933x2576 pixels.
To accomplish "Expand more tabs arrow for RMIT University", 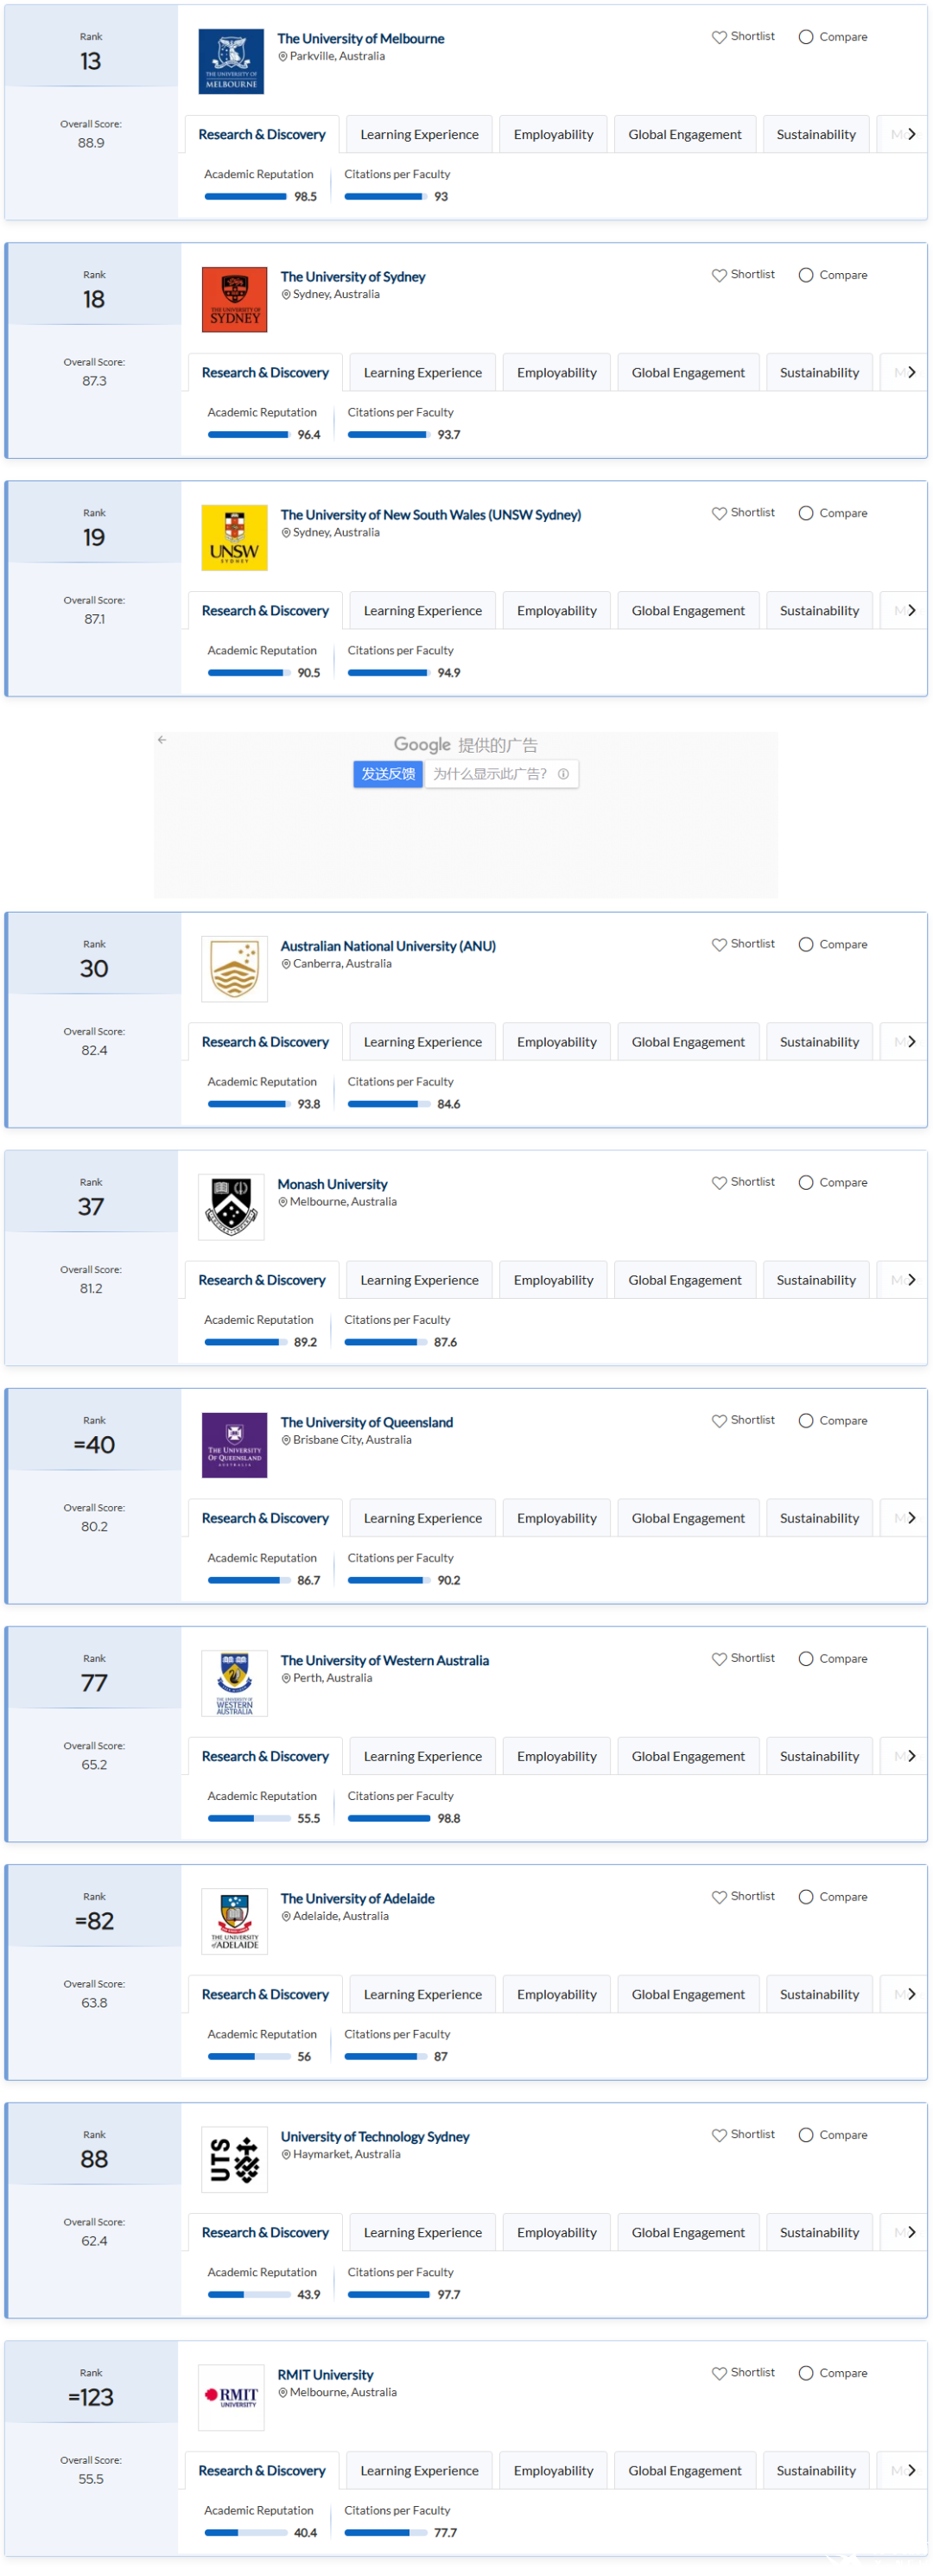I will point(911,2469).
